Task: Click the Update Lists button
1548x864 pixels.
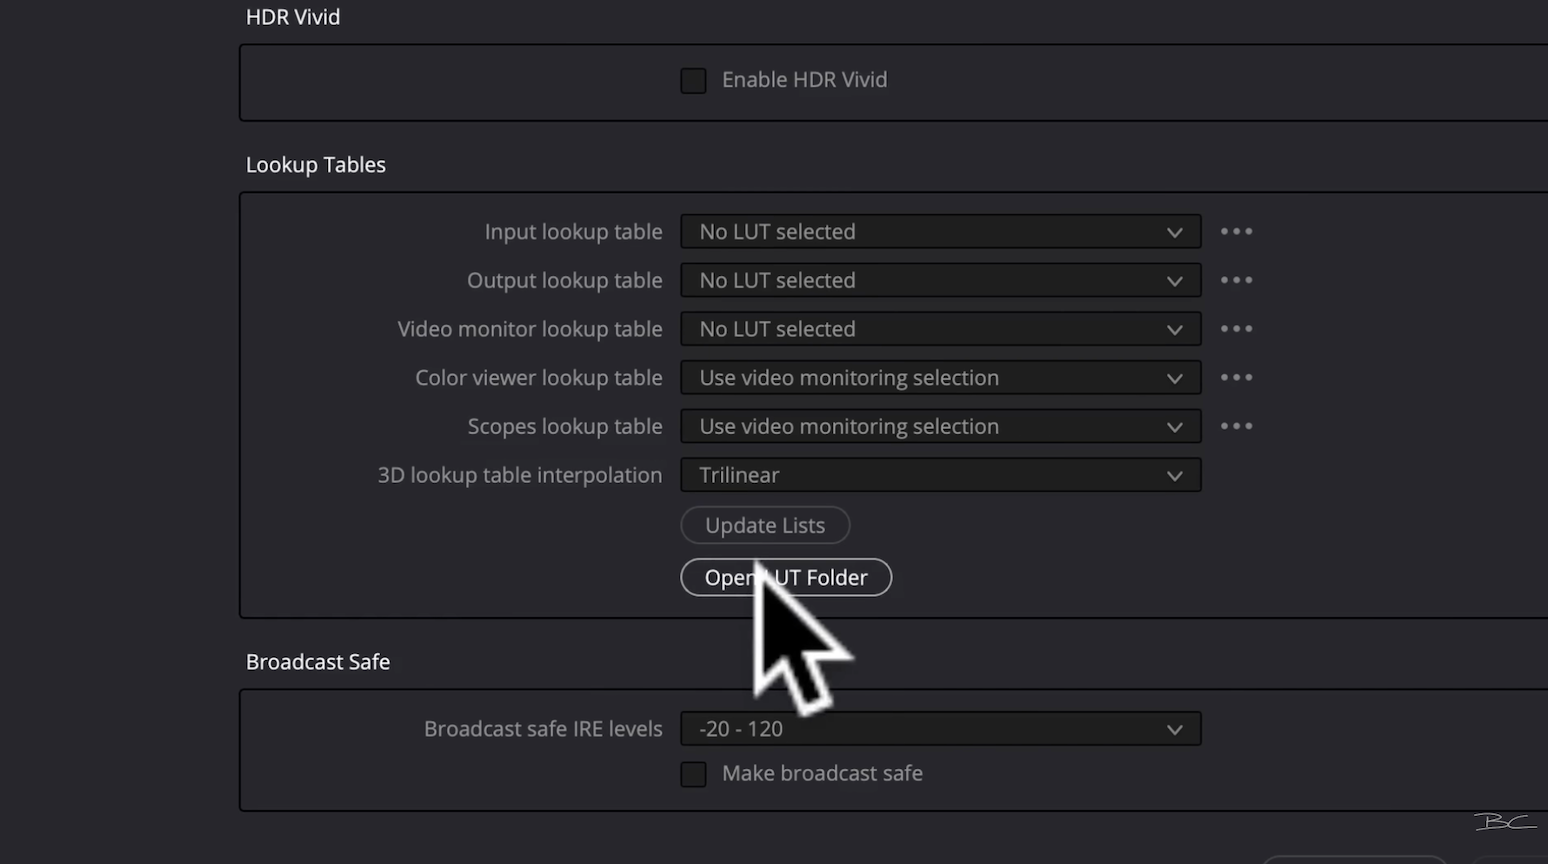Action: (x=765, y=526)
